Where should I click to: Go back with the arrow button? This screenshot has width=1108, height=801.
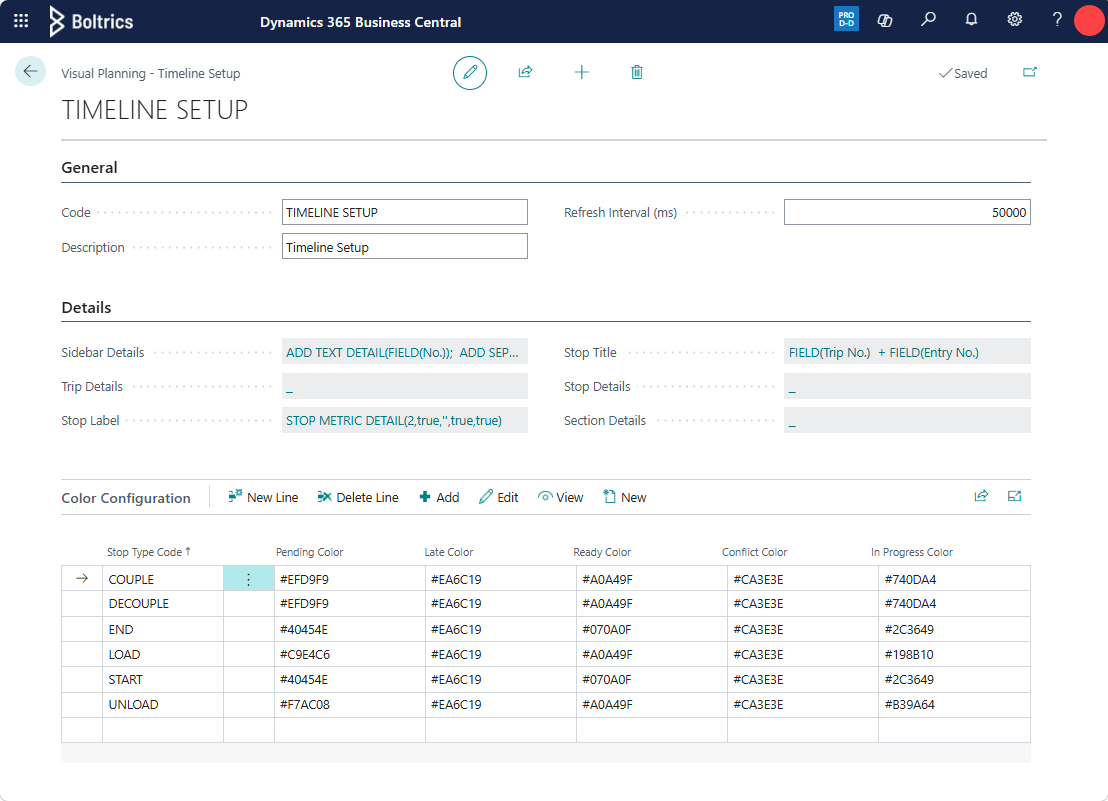pyautogui.click(x=30, y=71)
